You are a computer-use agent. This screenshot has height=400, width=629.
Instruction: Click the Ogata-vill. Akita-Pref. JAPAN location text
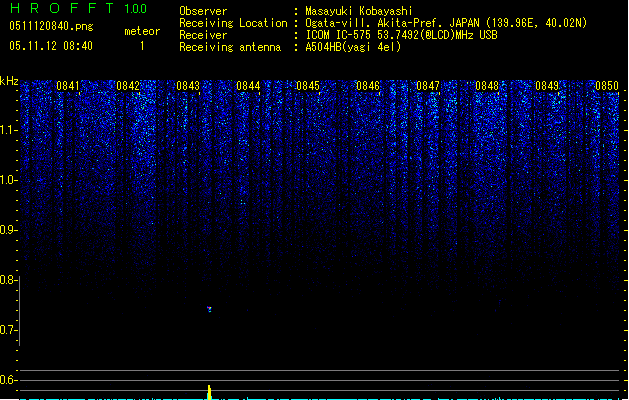(x=446, y=23)
